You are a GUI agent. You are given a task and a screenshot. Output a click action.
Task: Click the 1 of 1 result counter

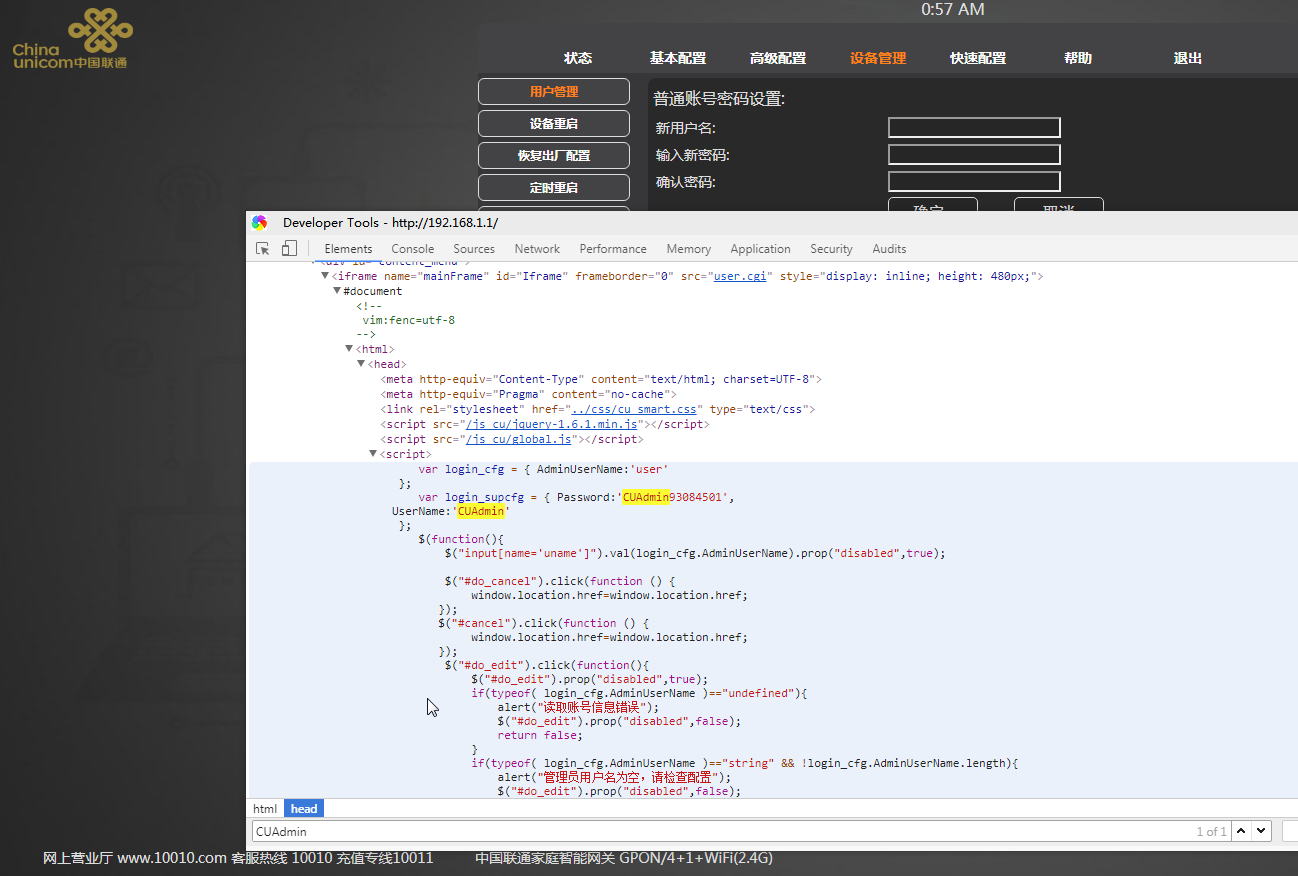pyautogui.click(x=1211, y=831)
